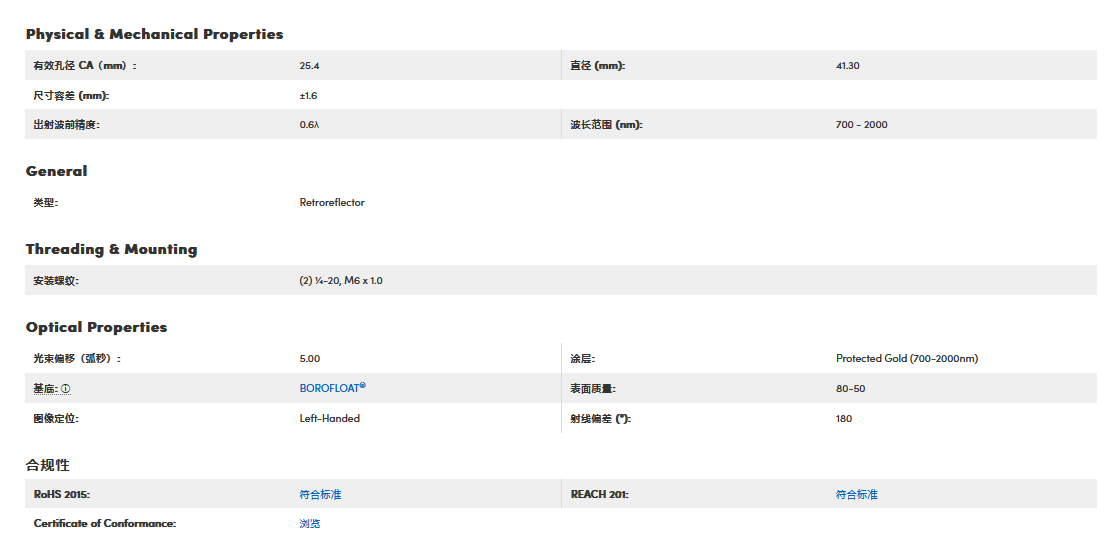The width and height of the screenshot is (1107, 558).
Task: Click 浏览 for Certificate of Conformance
Action: pos(310,523)
